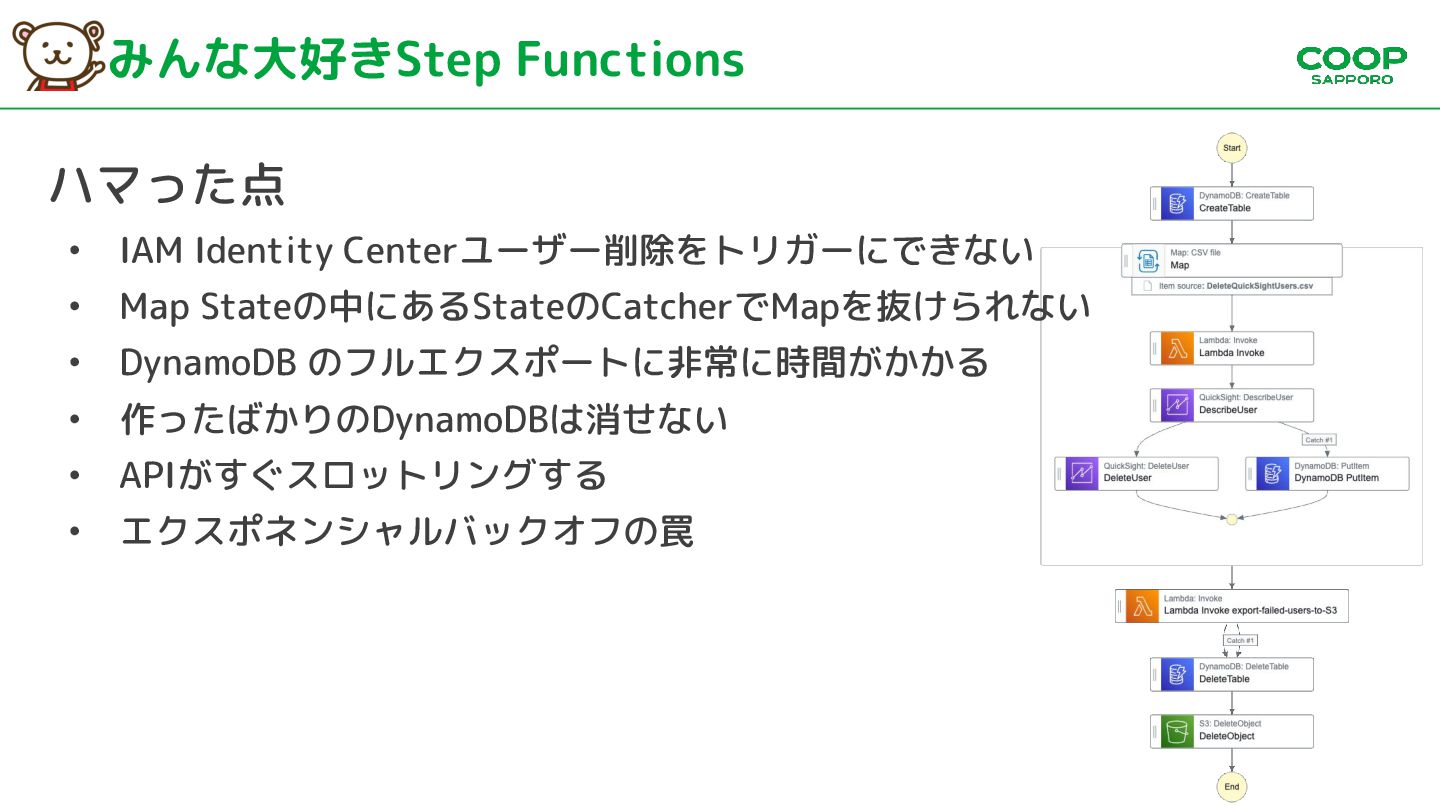Screen dimensions: 1440x810
Task: Click the Map state CSV file icon
Action: pyautogui.click(x=1148, y=261)
